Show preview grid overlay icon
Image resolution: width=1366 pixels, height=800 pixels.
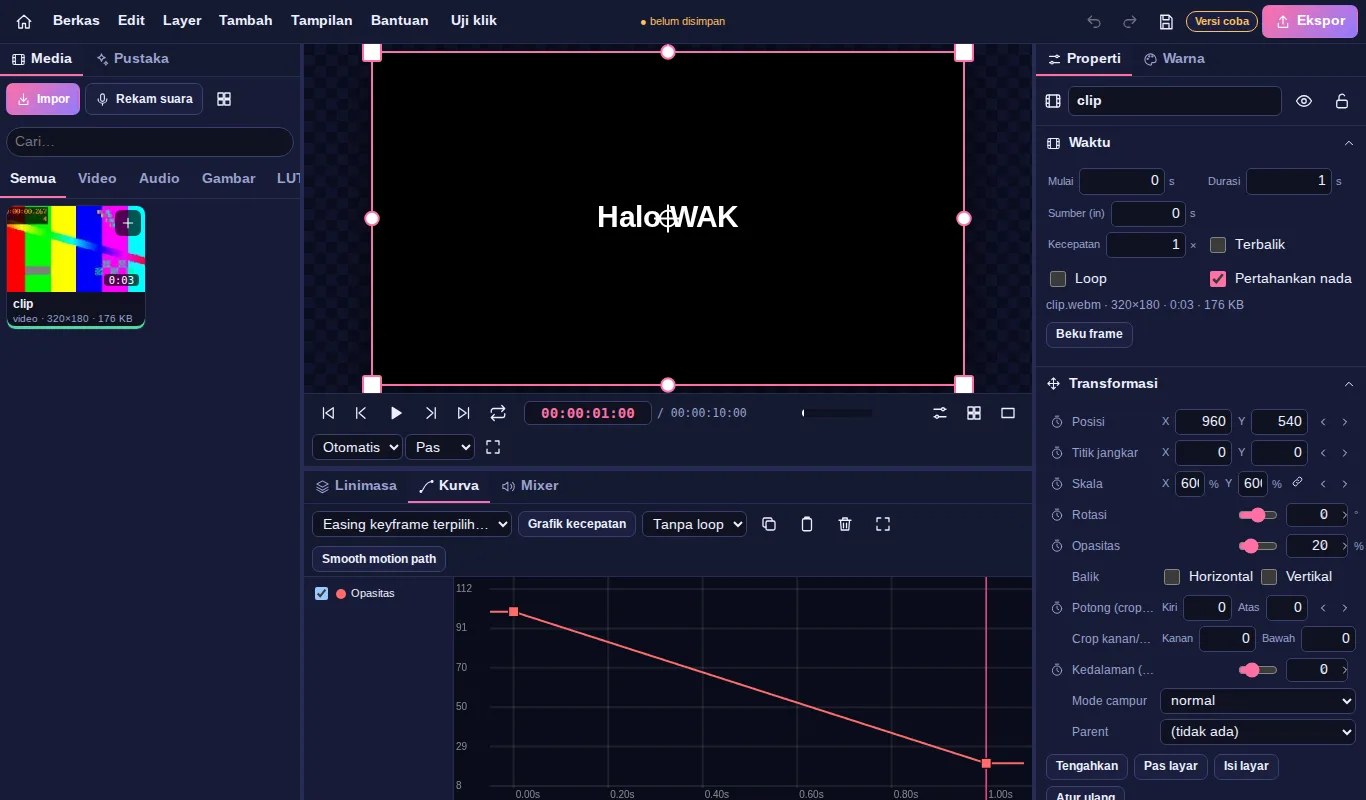(x=974, y=413)
